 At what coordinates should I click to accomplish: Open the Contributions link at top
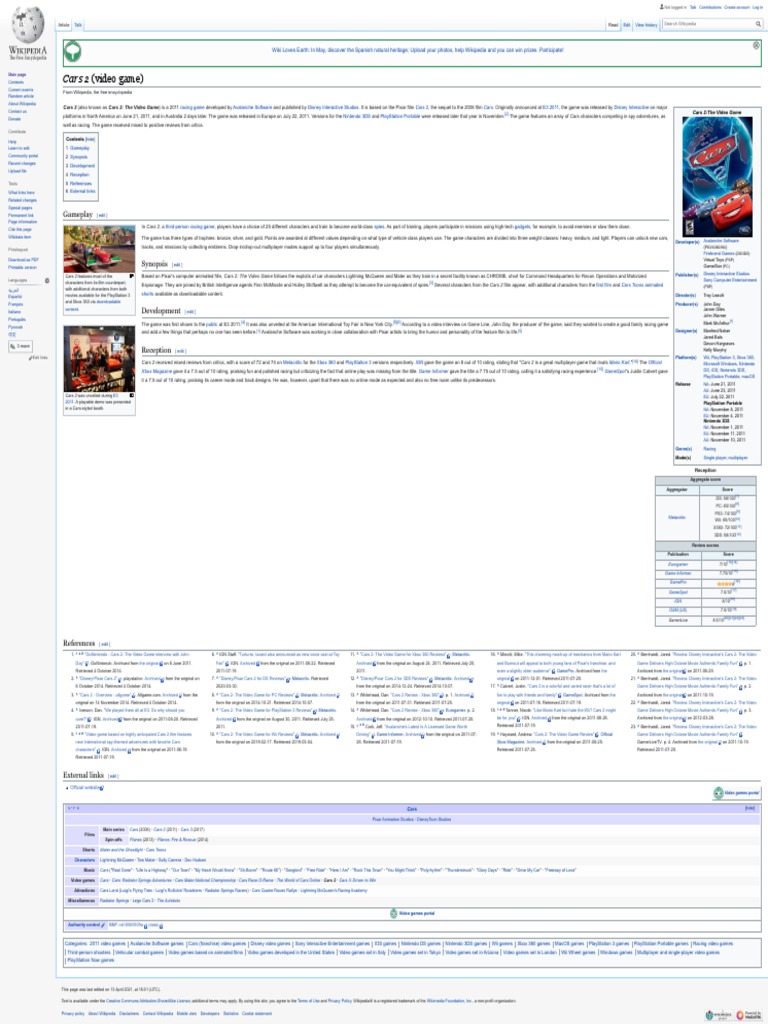coord(711,7)
